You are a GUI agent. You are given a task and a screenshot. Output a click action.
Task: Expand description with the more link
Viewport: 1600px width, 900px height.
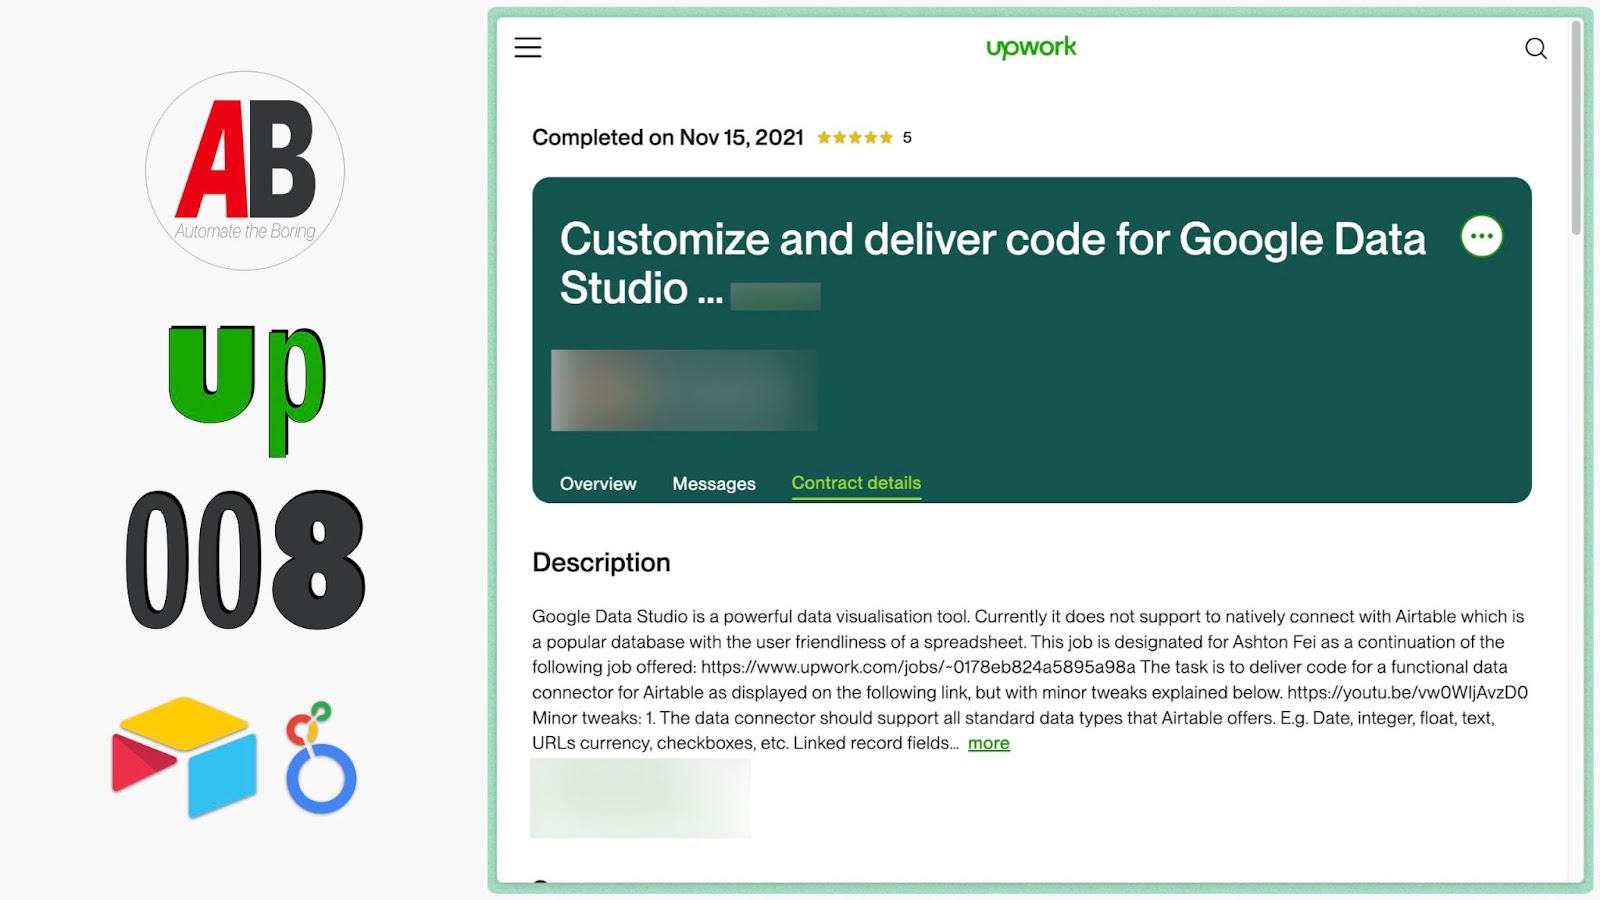tap(989, 743)
